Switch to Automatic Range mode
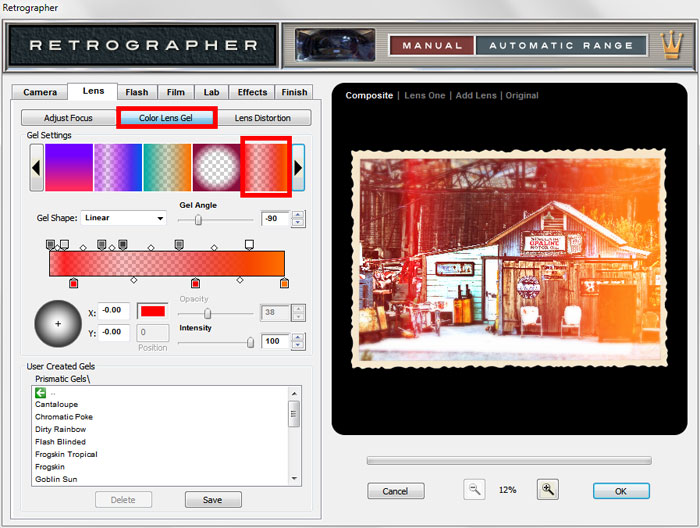Screen dimensions: 700x528 (561, 46)
